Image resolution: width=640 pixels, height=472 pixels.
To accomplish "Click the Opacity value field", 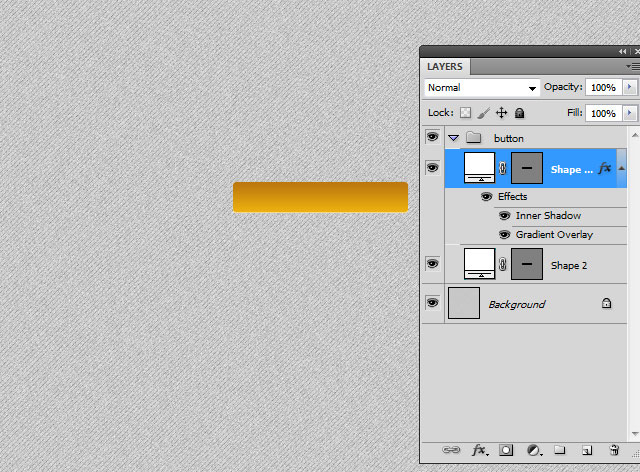I will point(603,87).
